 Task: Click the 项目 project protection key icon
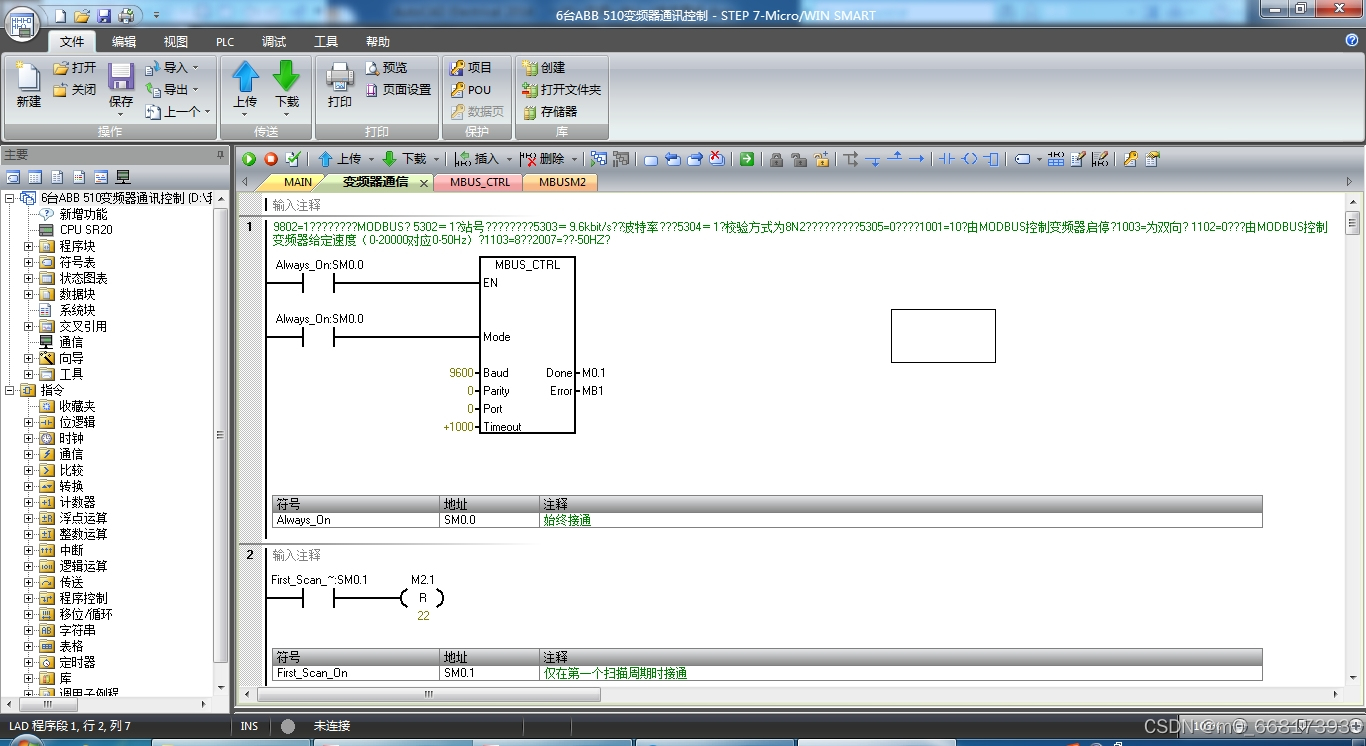click(x=457, y=67)
